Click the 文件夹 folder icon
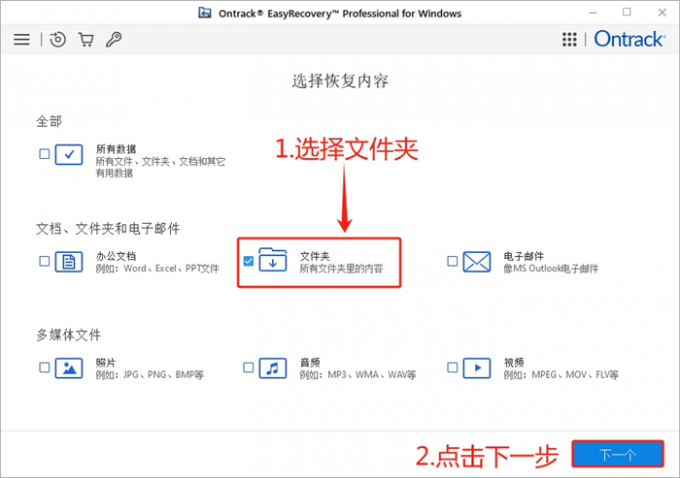Image resolution: width=680 pixels, height=478 pixels. [273, 260]
